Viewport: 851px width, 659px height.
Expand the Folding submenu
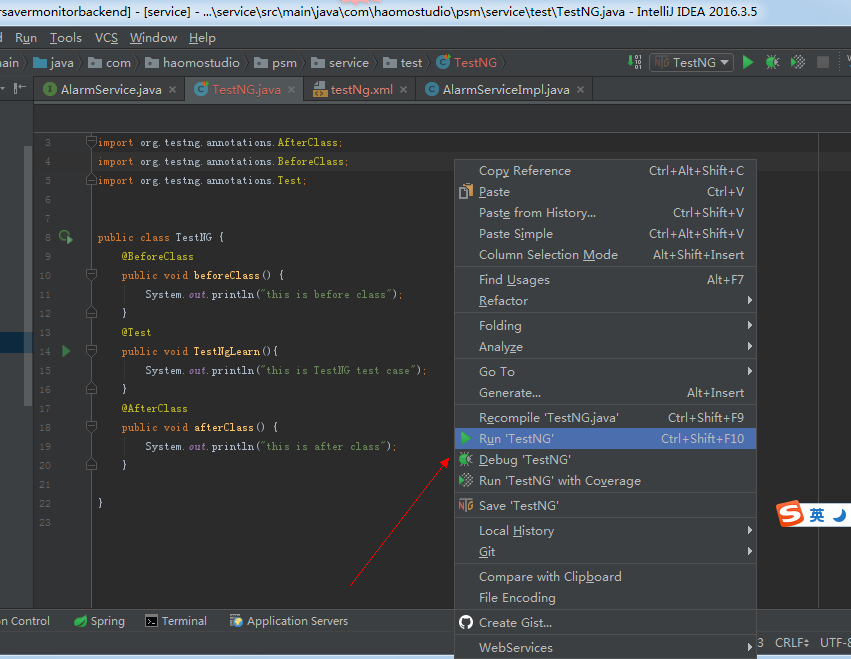pos(605,326)
